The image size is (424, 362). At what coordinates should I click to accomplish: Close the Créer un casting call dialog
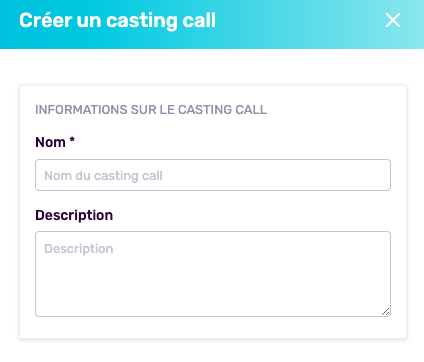click(393, 20)
